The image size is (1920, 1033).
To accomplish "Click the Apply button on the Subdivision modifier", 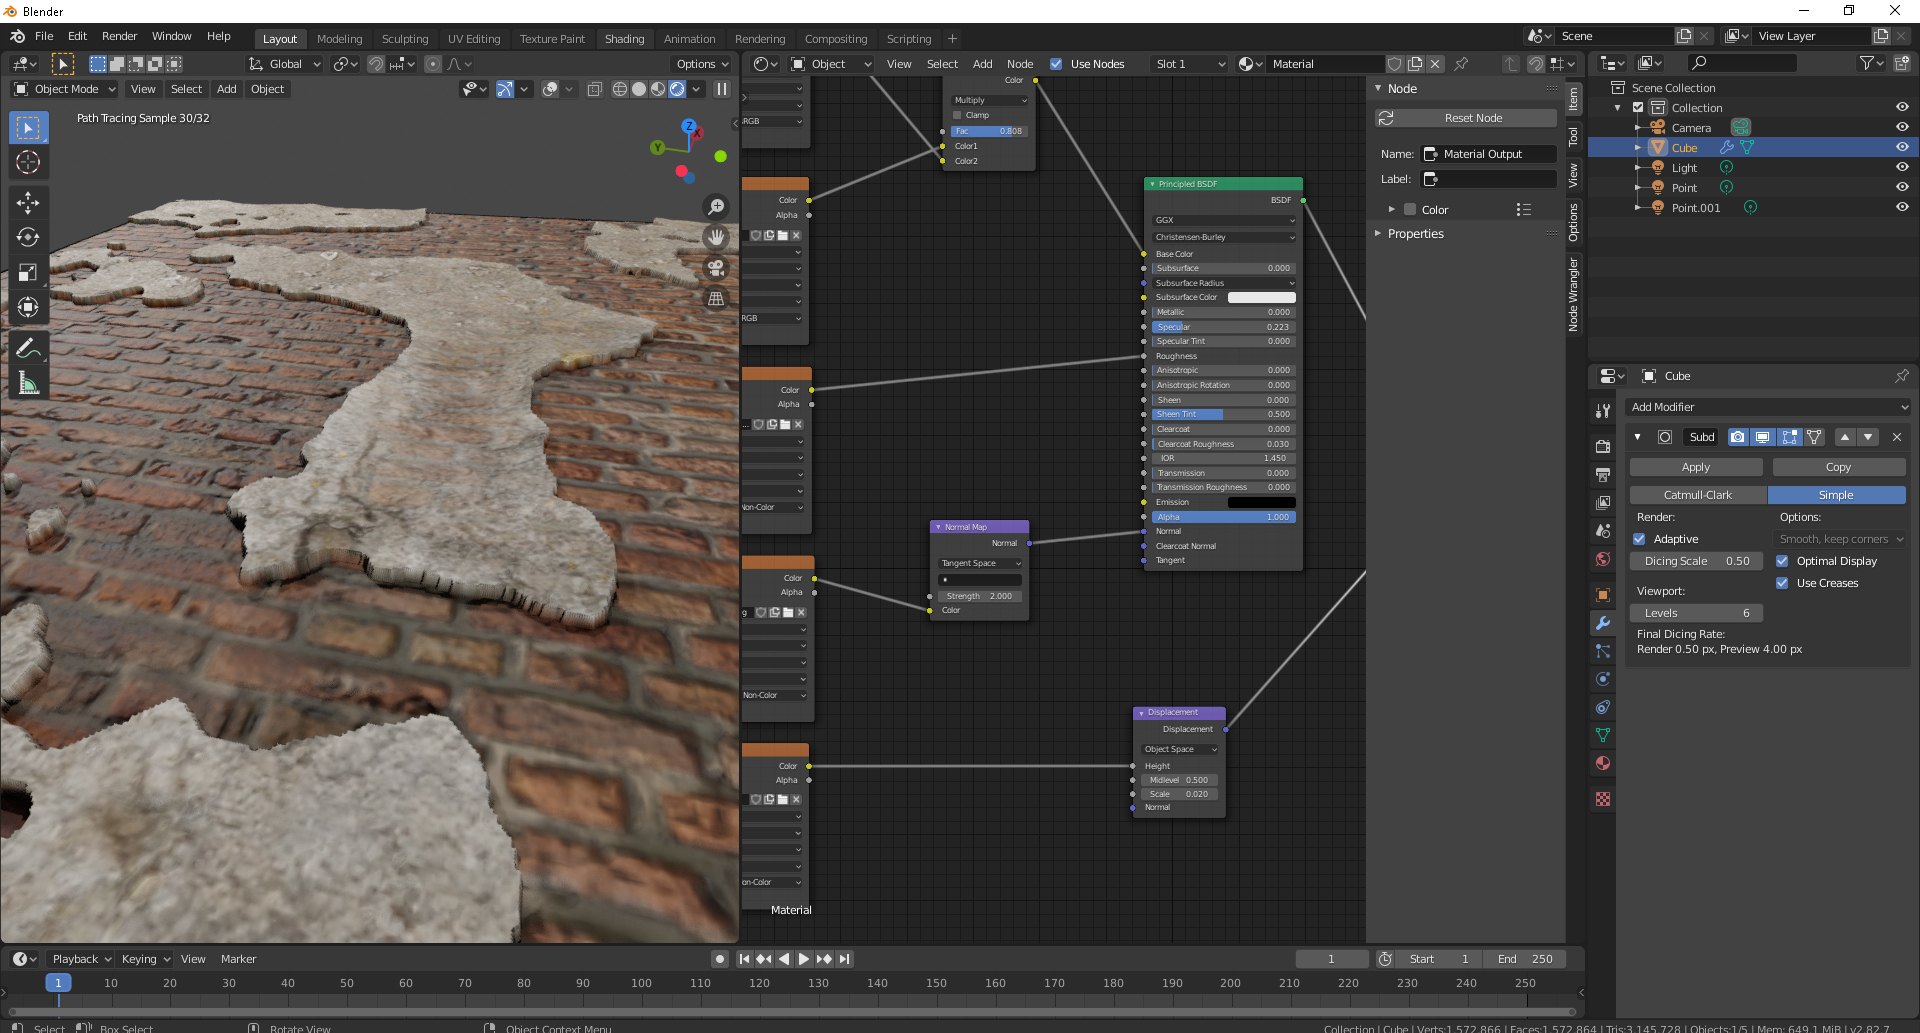I will coord(1695,466).
